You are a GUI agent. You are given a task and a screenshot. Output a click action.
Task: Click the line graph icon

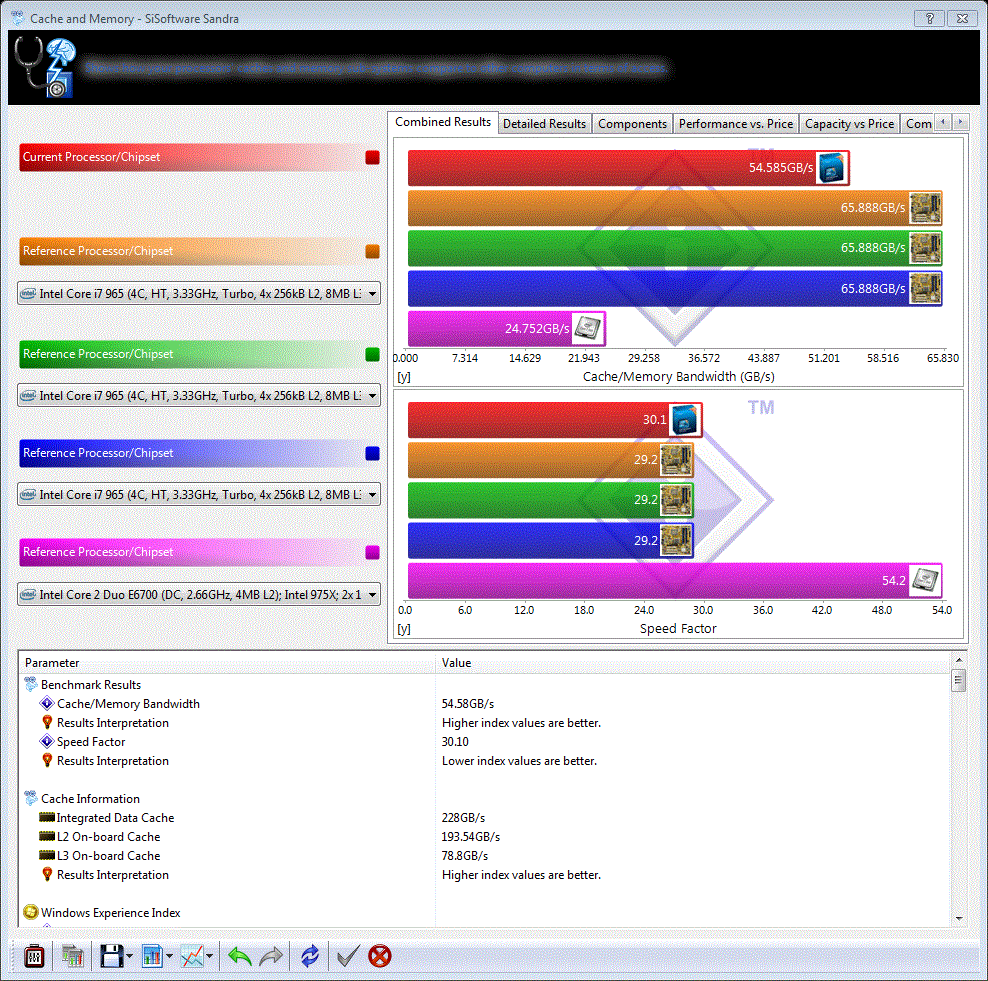[x=192, y=956]
